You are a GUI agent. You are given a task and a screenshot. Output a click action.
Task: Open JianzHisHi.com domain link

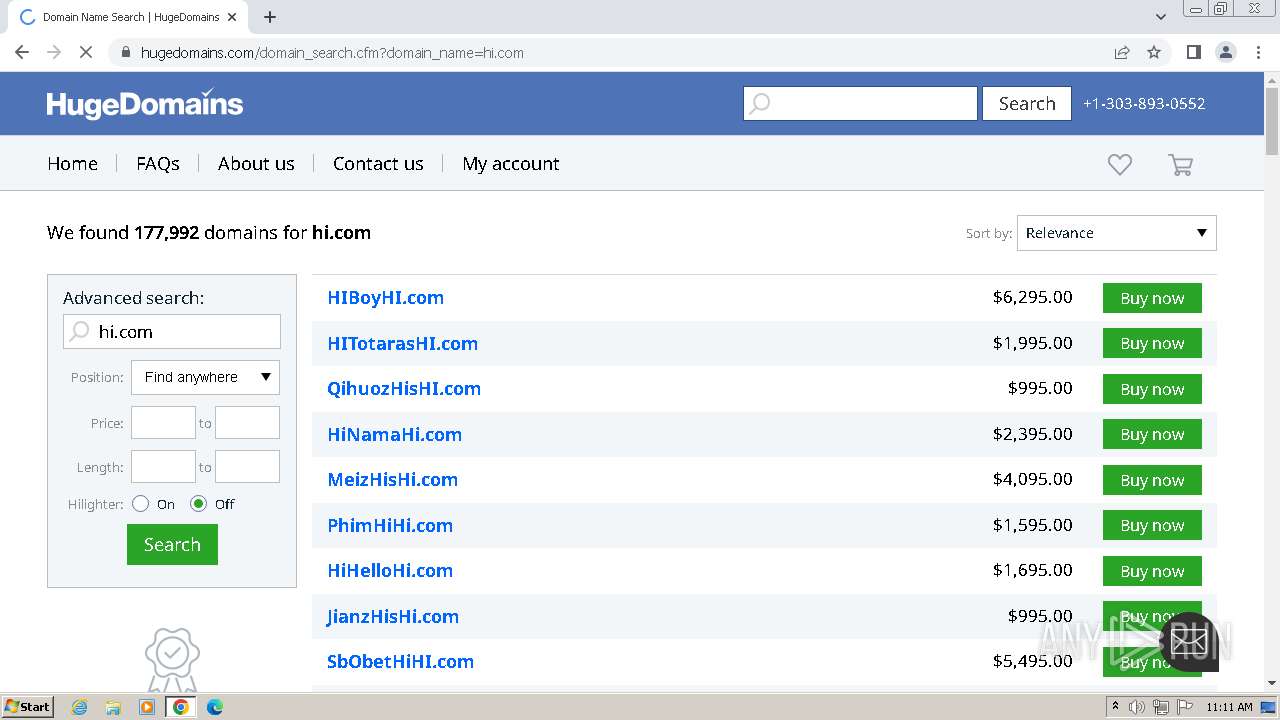click(x=393, y=616)
